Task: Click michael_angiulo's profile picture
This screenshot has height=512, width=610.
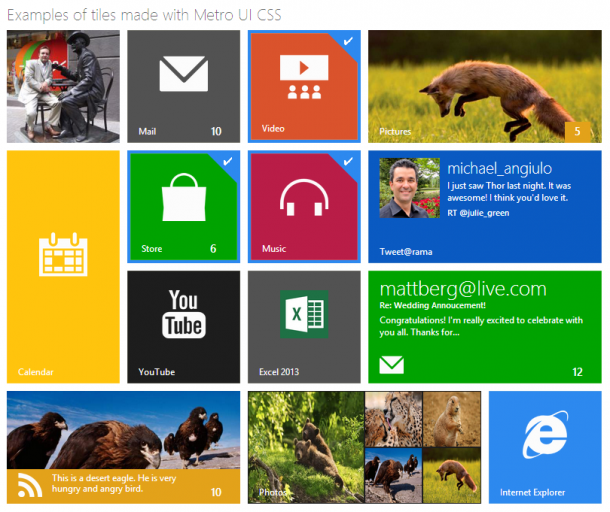Action: 408,188
